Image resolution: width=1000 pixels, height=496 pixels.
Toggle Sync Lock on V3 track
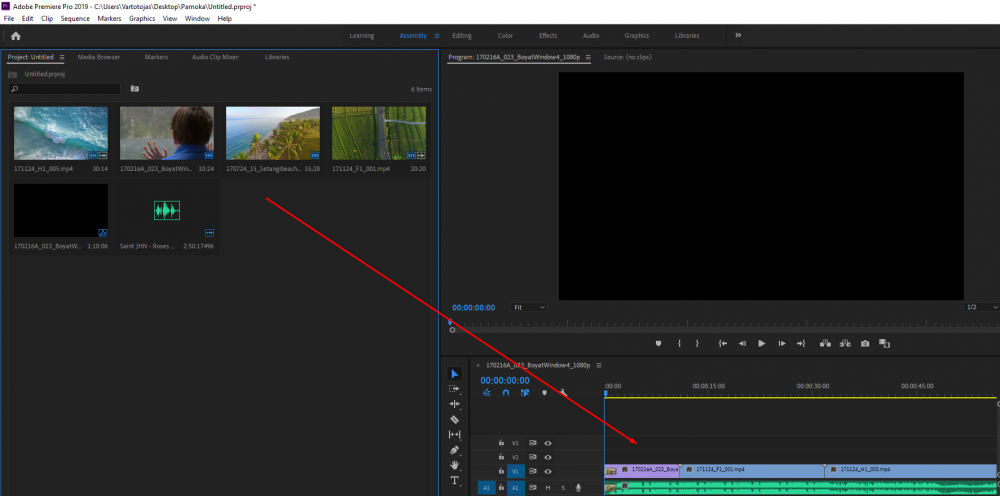tap(533, 442)
